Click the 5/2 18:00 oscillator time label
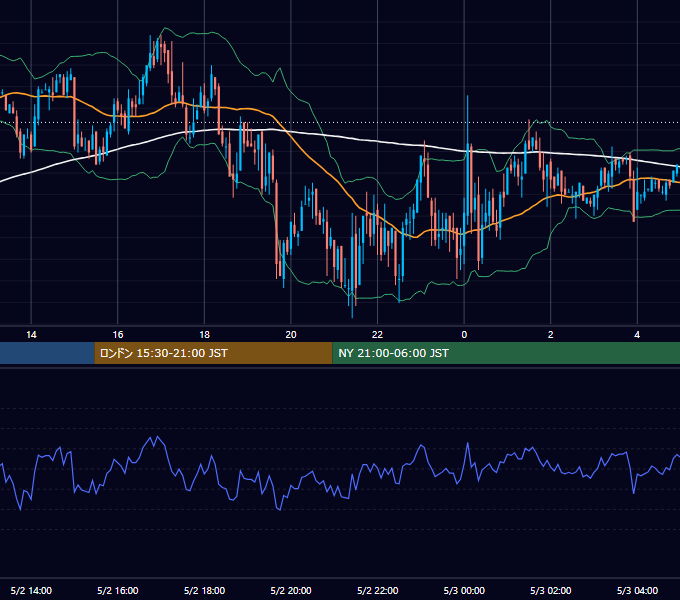The height and width of the screenshot is (600, 680). [x=204, y=590]
